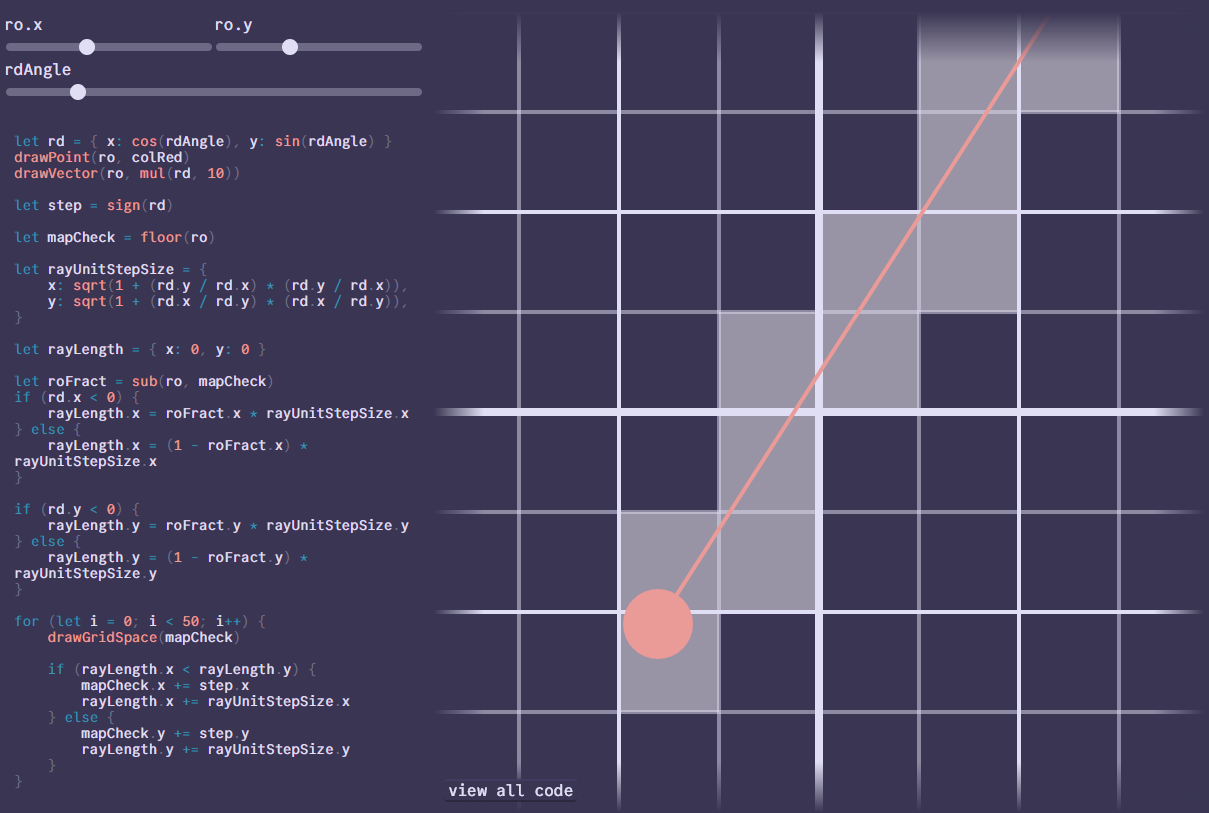Image resolution: width=1209 pixels, height=813 pixels.
Task: Click the 'if (rd.y < 0)' condition line
Action: (x=77, y=509)
